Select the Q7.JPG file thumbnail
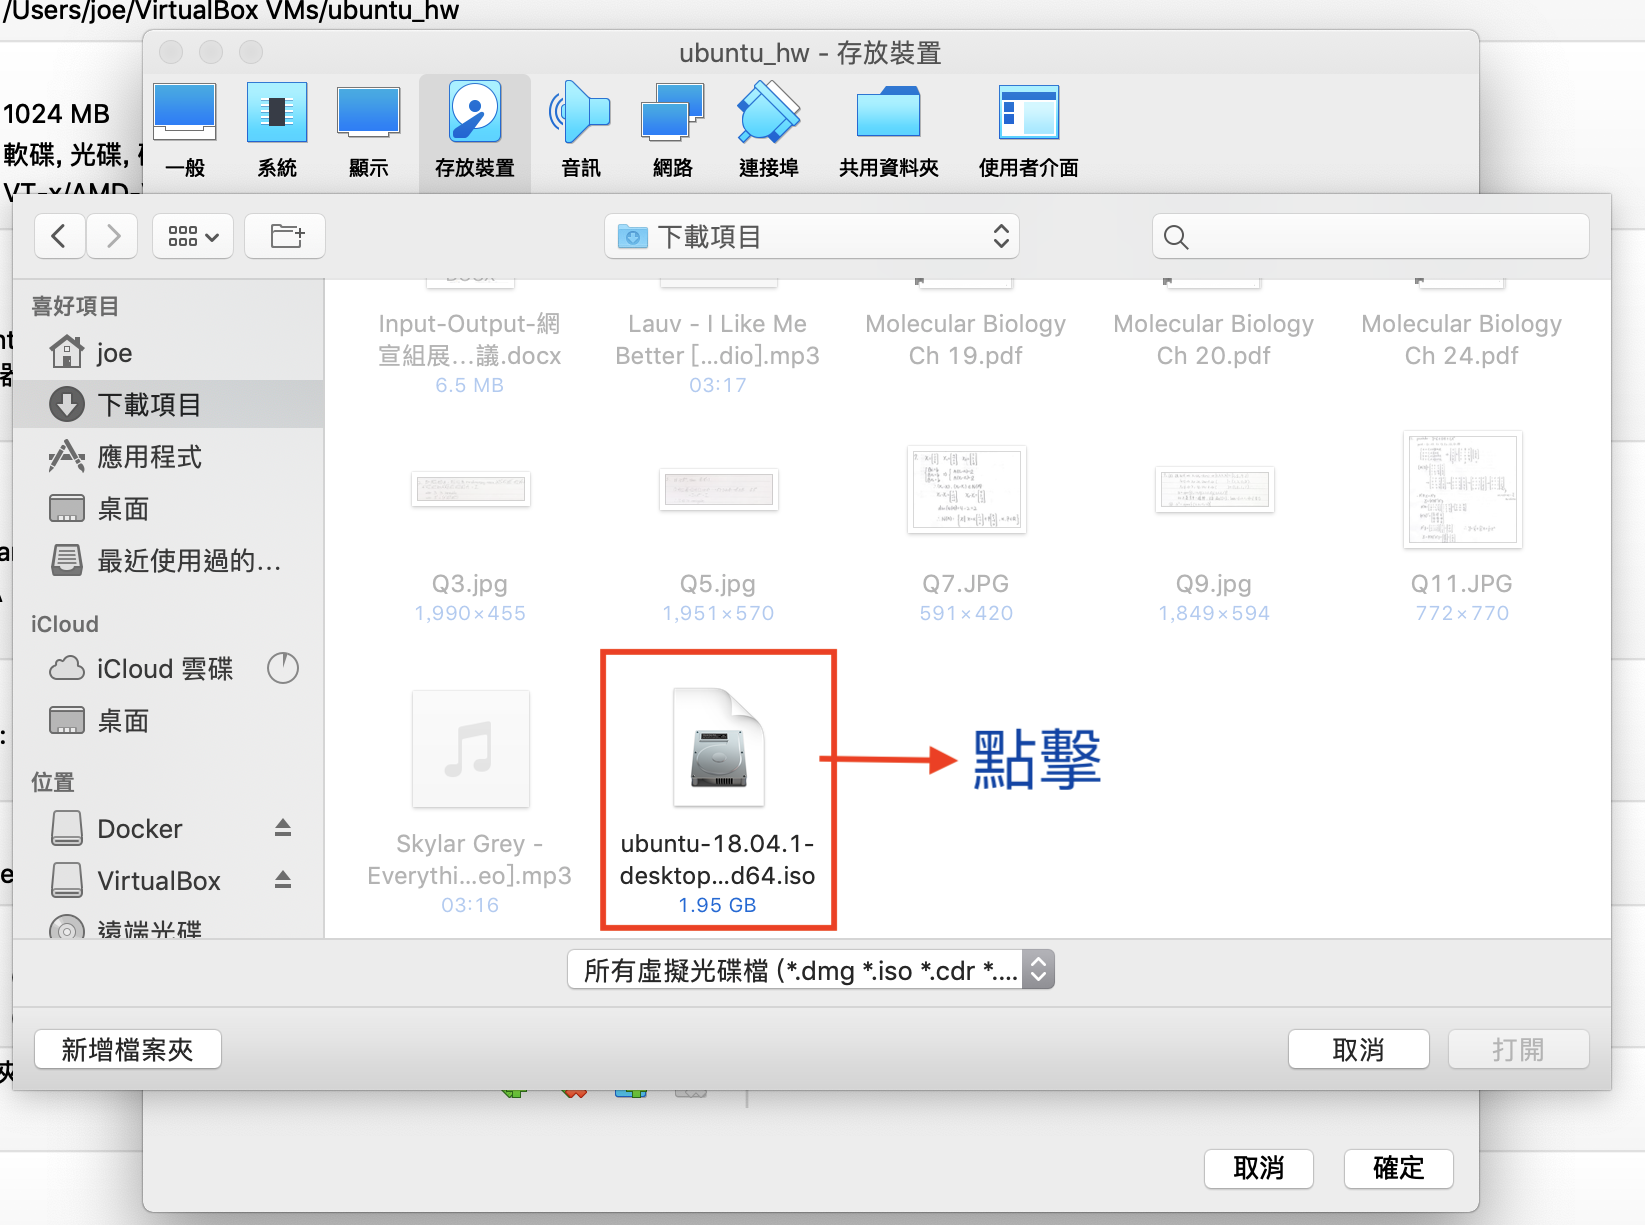This screenshot has width=1645, height=1225. point(967,489)
